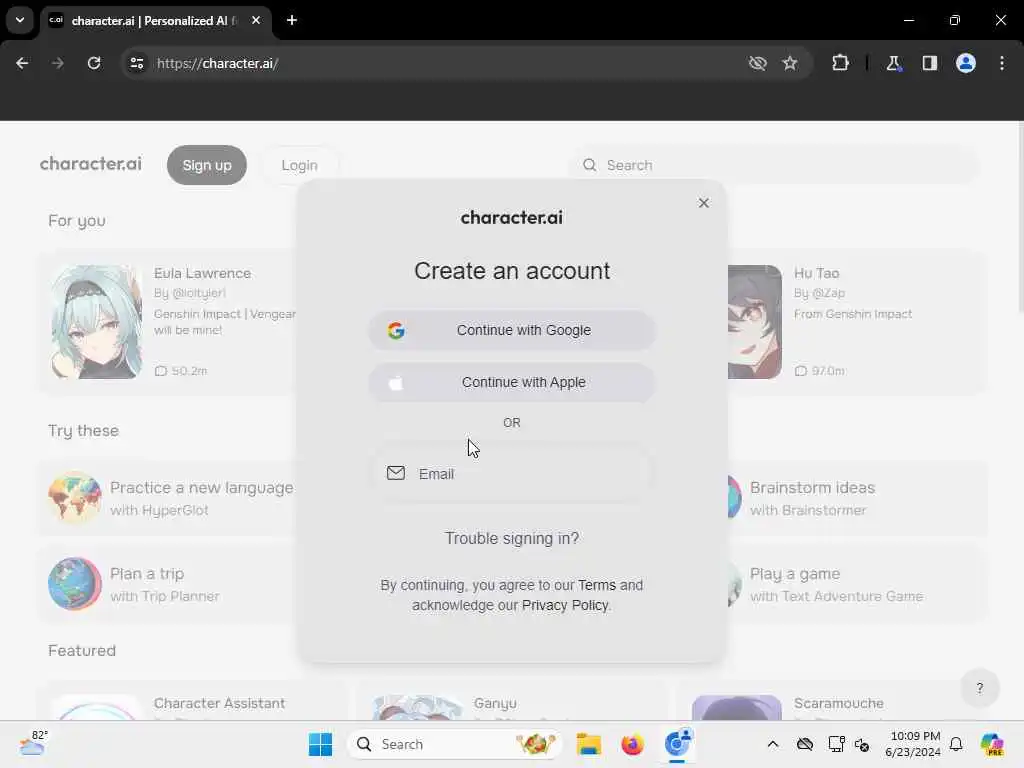Click the tracking protection eye icon
Screen dimensions: 1024x768
758,63
